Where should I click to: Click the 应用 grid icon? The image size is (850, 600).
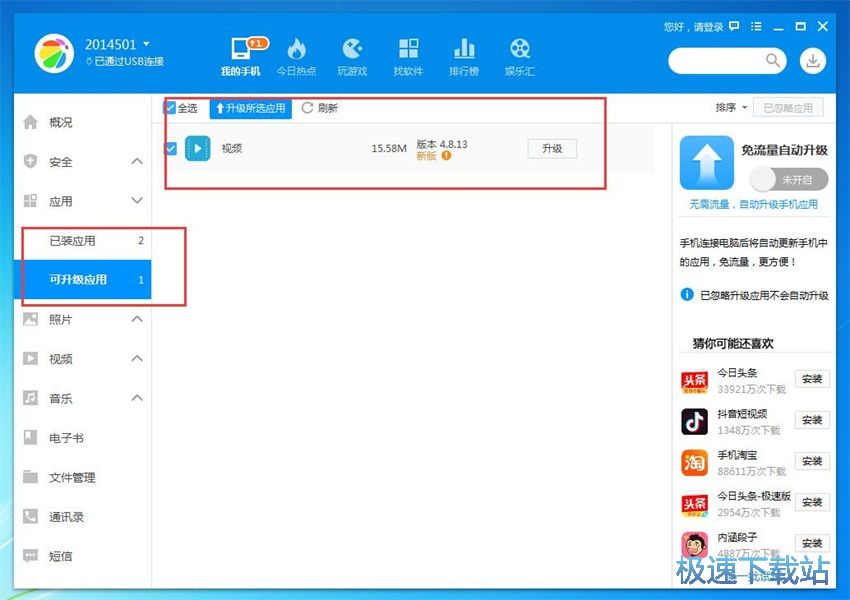pos(30,201)
